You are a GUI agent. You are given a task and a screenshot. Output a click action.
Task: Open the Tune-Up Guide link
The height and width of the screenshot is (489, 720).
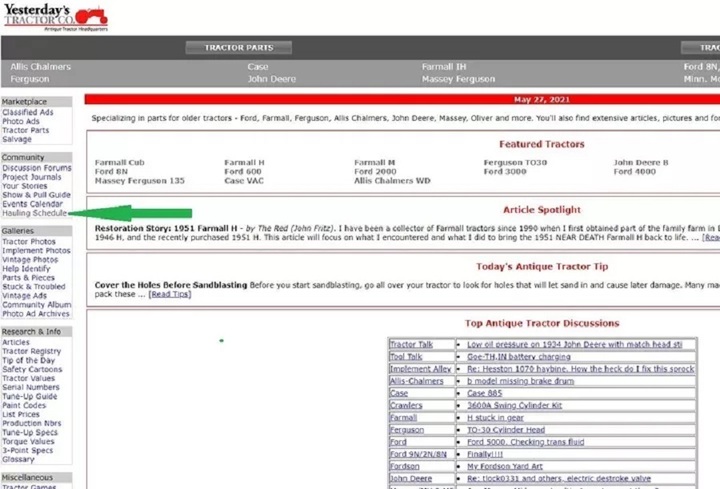click(x=30, y=396)
